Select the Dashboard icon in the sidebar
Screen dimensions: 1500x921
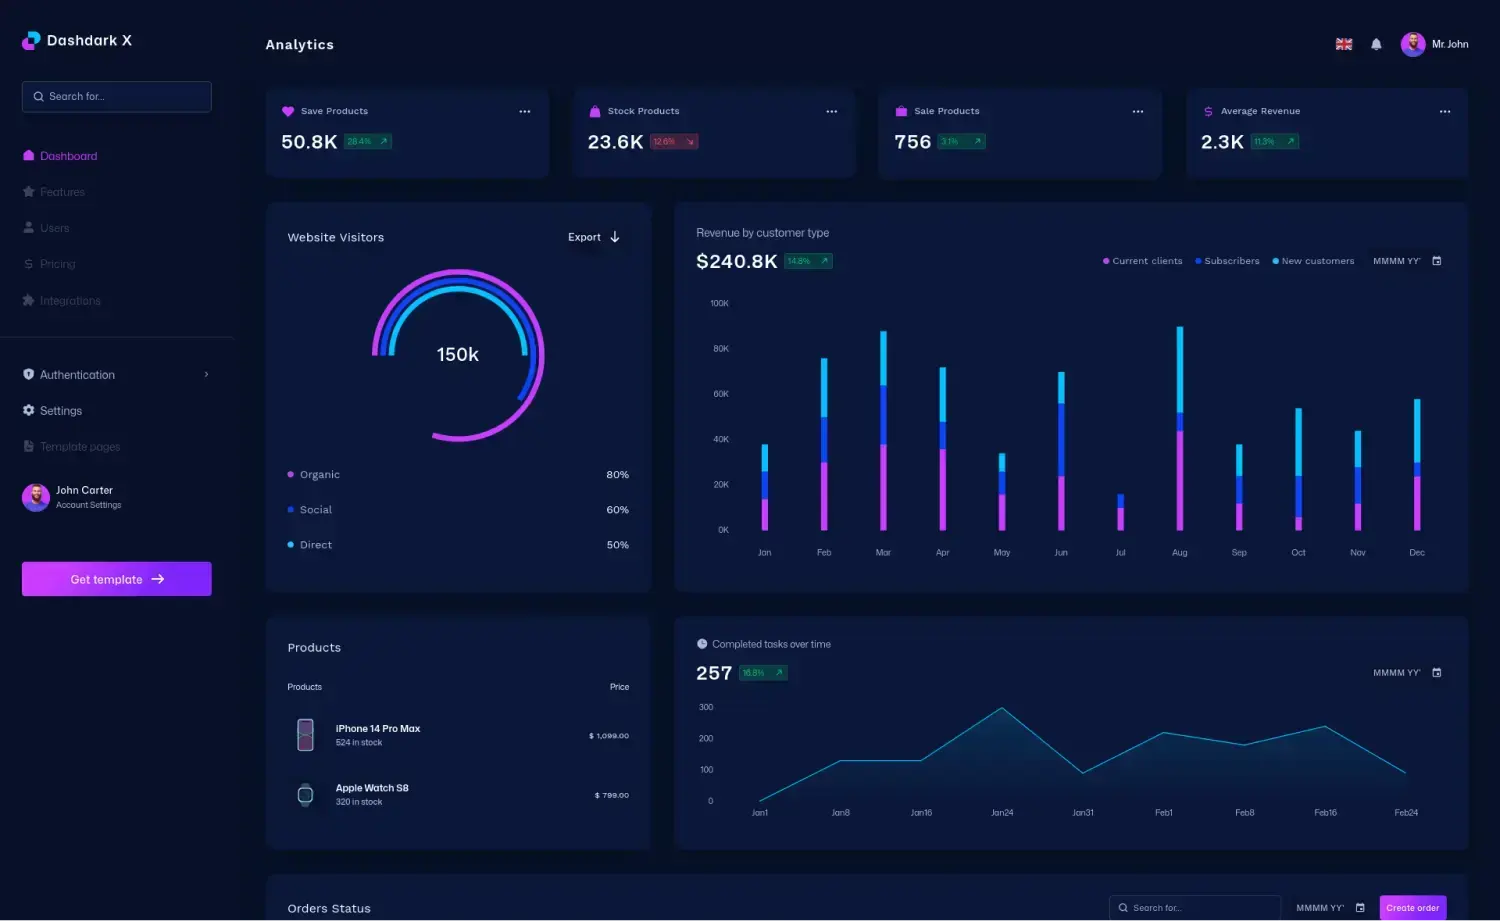click(28, 156)
